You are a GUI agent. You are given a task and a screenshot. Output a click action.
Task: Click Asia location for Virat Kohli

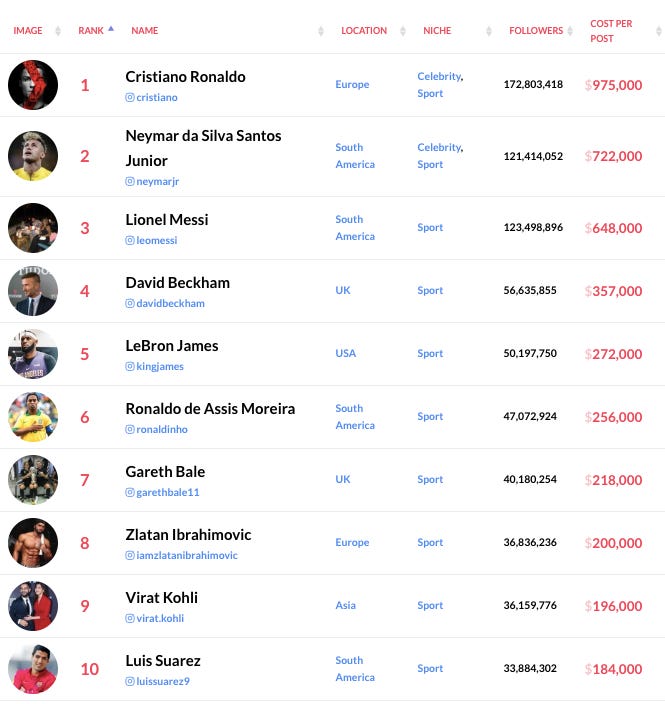coord(345,606)
